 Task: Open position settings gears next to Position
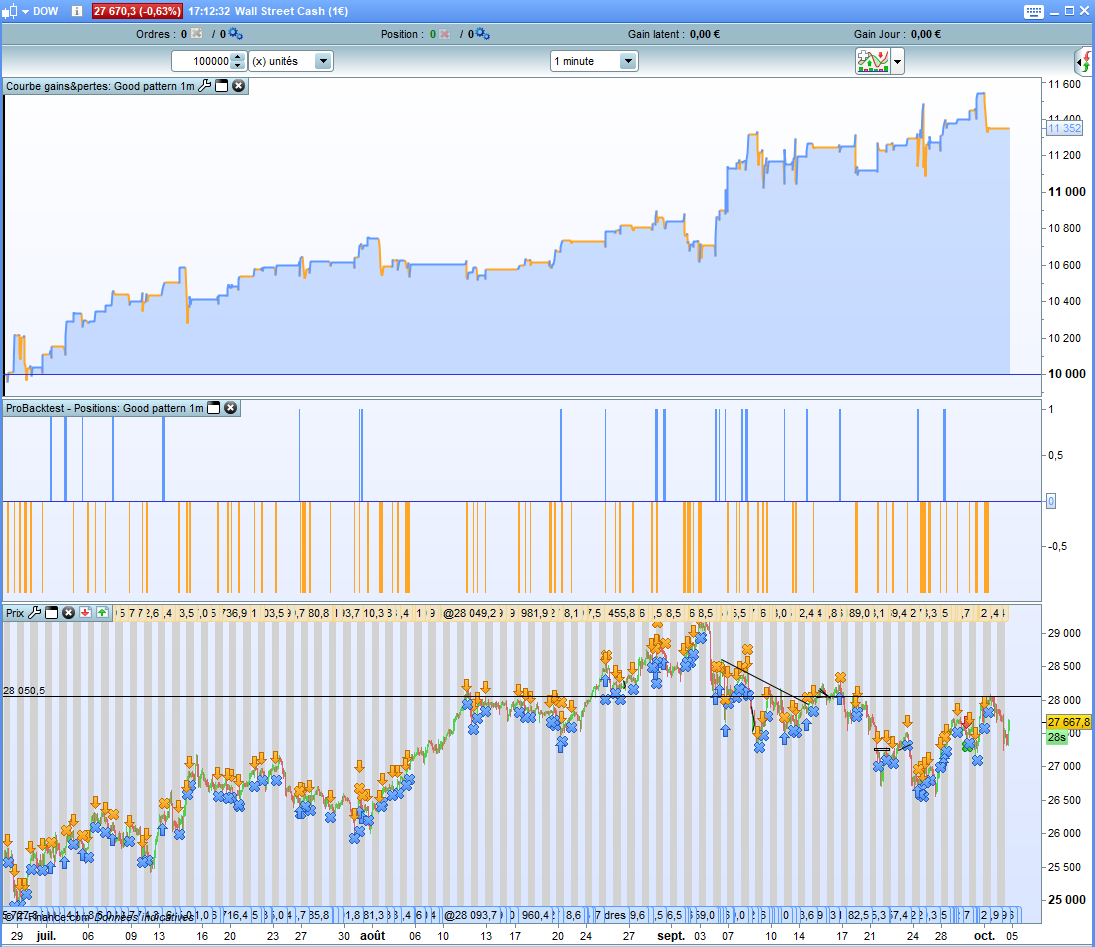click(483, 34)
